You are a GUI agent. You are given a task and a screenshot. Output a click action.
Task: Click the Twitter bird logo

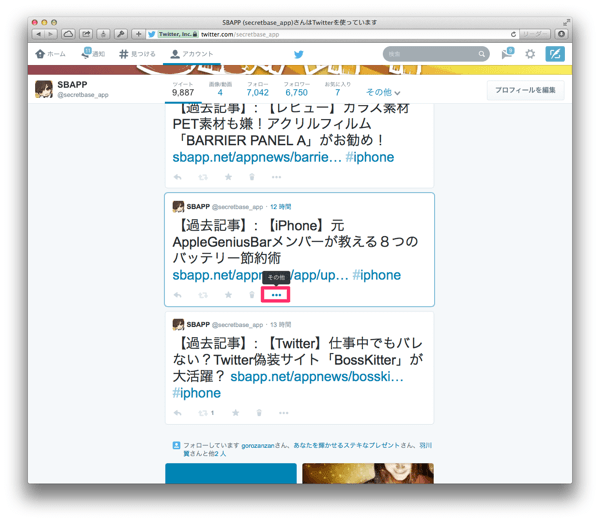coord(299,54)
